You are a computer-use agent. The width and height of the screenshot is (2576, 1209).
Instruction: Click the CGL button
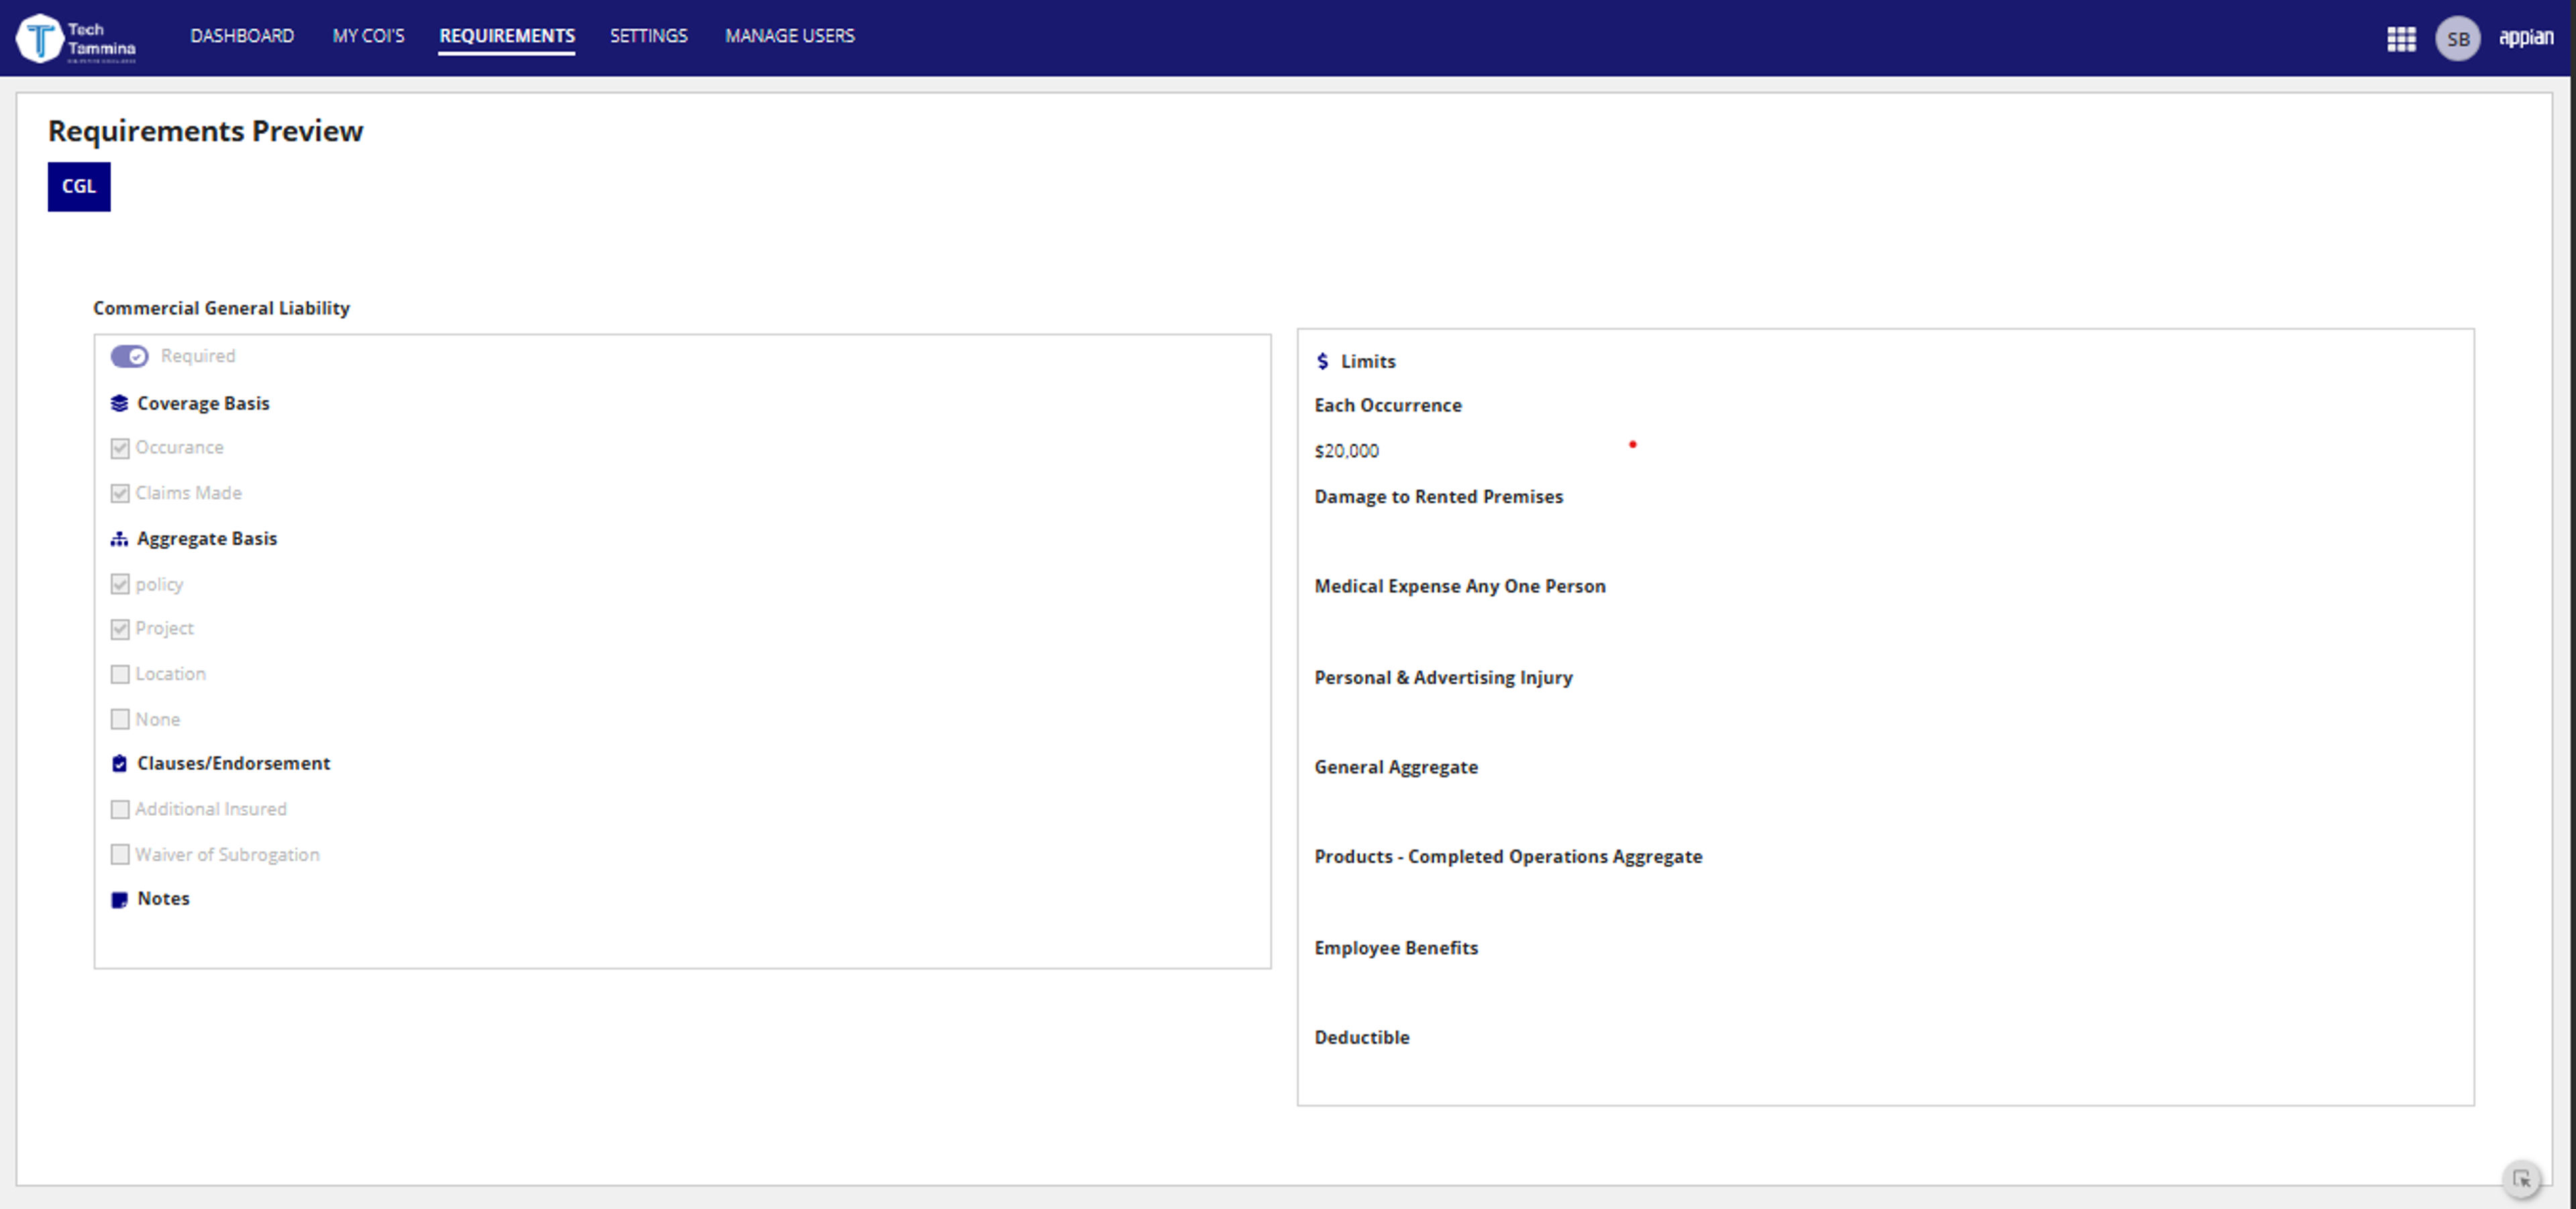click(x=79, y=187)
